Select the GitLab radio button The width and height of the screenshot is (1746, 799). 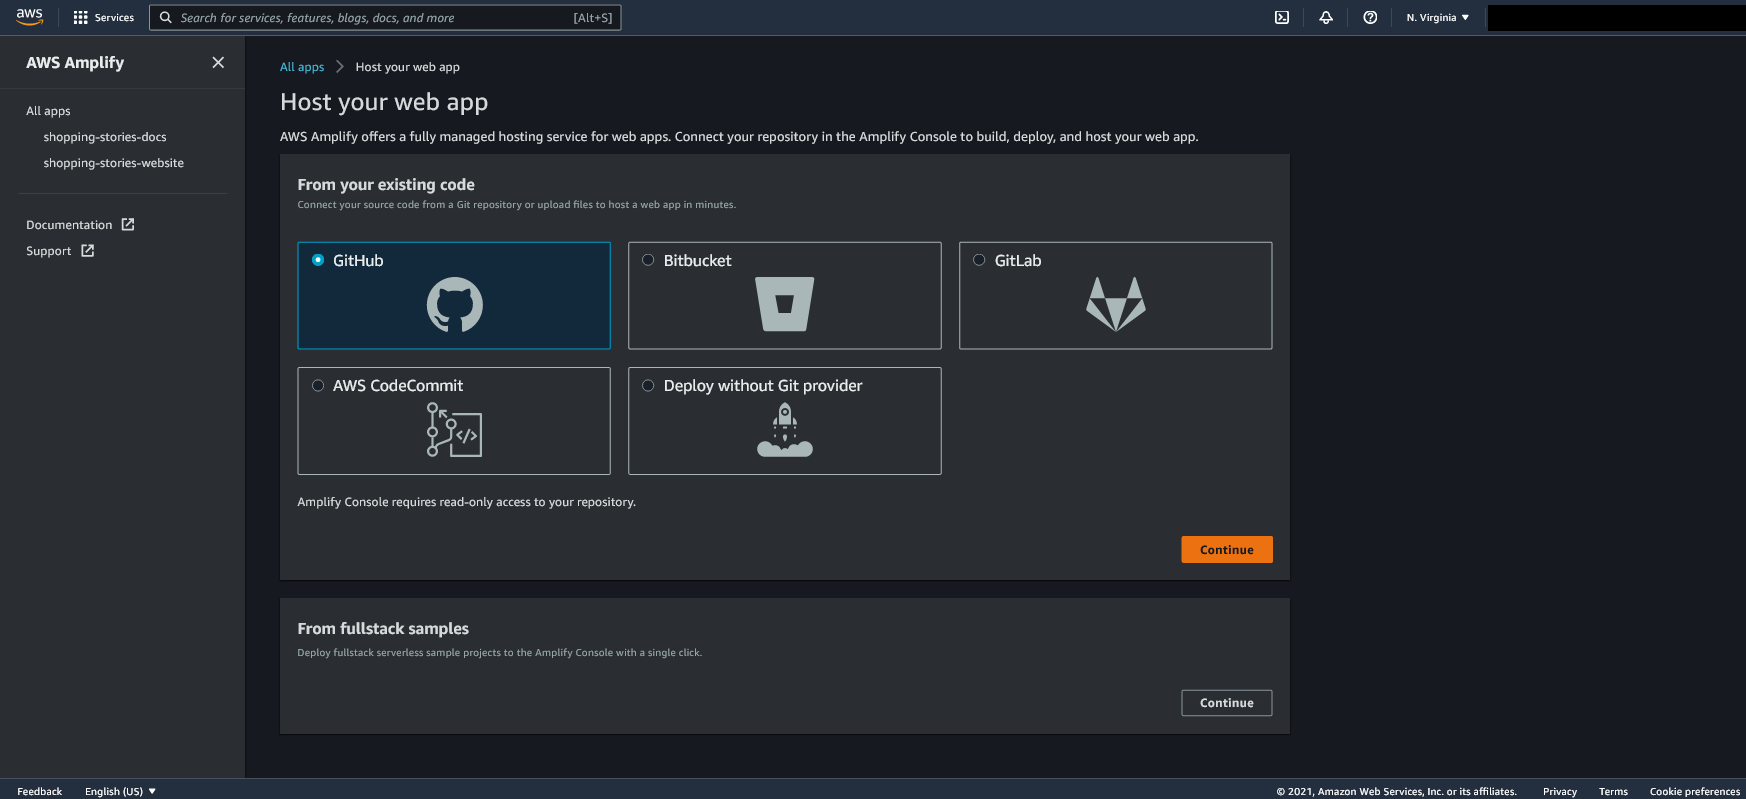pos(979,260)
